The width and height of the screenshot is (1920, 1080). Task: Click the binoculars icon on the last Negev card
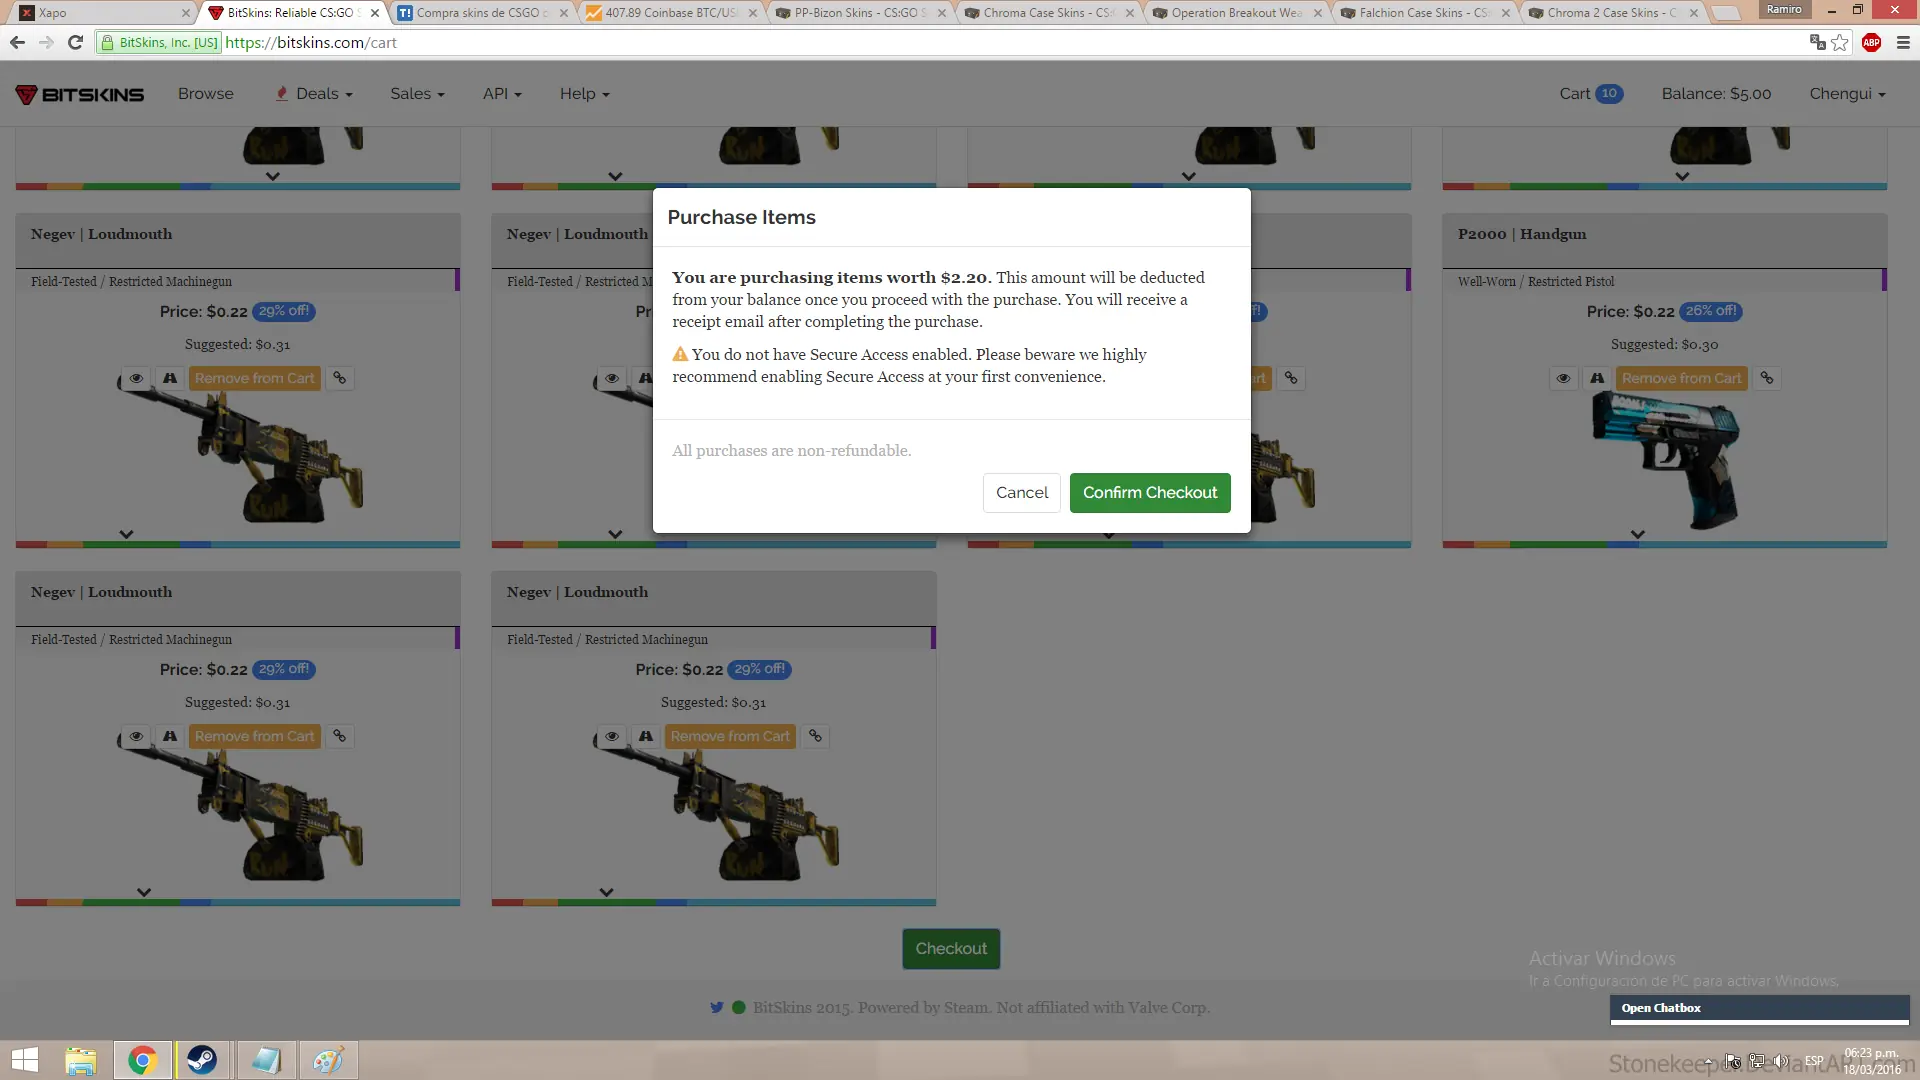click(646, 736)
